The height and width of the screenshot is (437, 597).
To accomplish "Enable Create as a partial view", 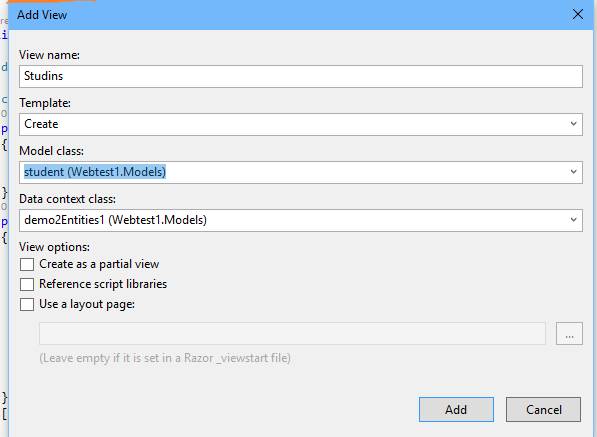I will click(x=27, y=264).
